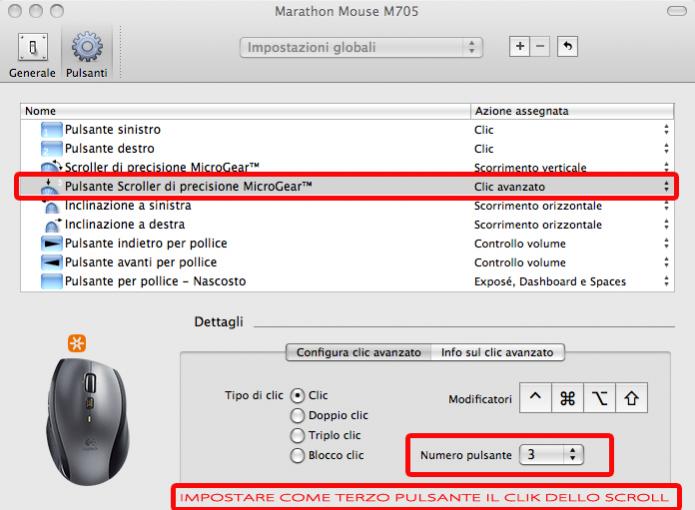Open Numero pulsante dropdown showing 3
Viewport: 695px width, 510px height.
click(x=551, y=454)
